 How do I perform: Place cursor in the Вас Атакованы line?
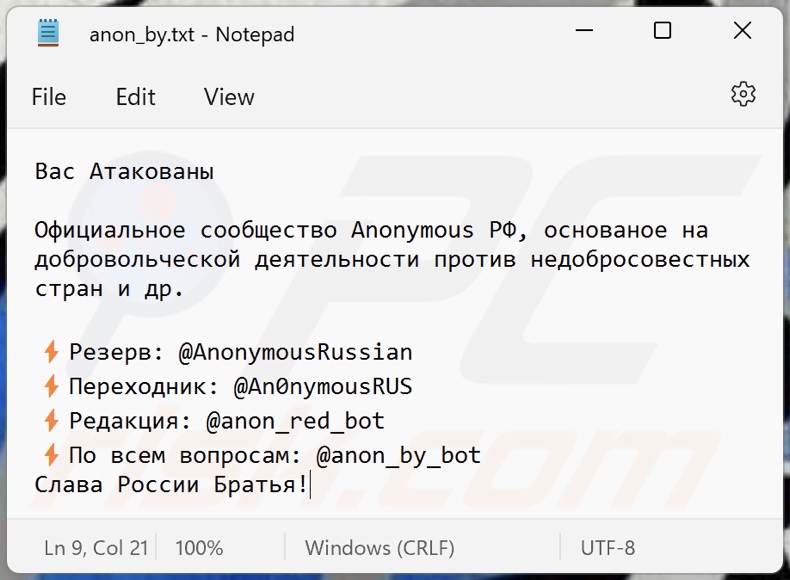click(124, 172)
